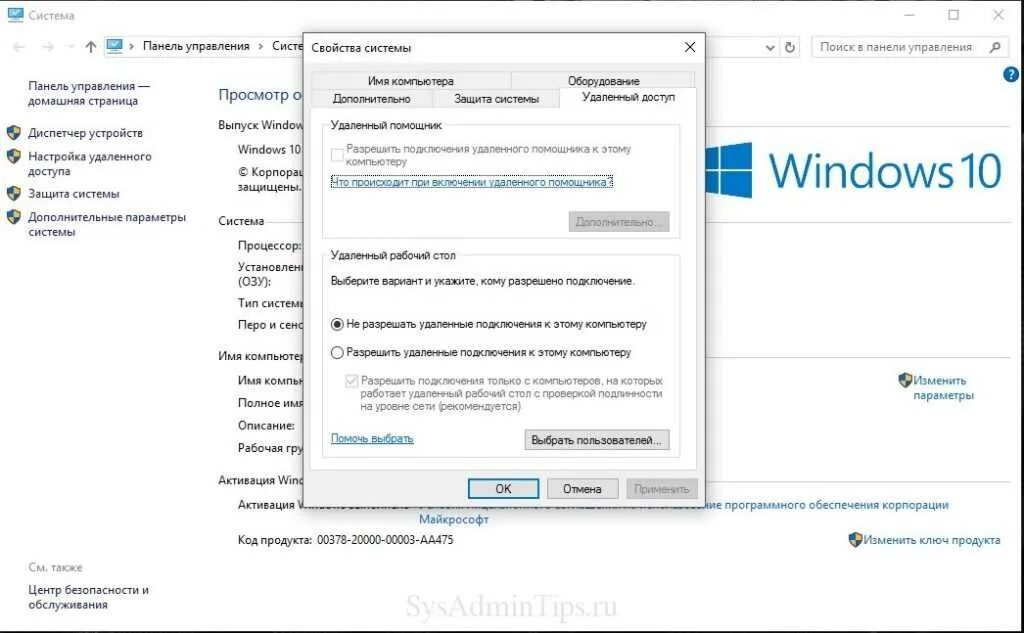Viewport: 1024px width, 633px height.
Task: Click the Система window title icon
Action: tap(16, 14)
